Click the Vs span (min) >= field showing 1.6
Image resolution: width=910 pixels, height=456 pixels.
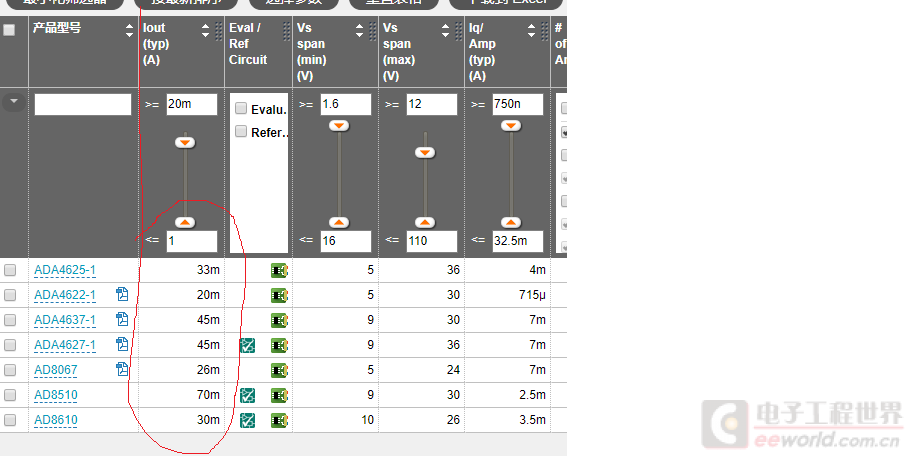point(346,104)
